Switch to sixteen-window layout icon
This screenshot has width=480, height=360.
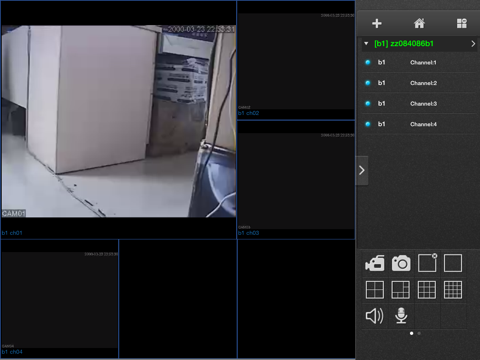[453, 290]
